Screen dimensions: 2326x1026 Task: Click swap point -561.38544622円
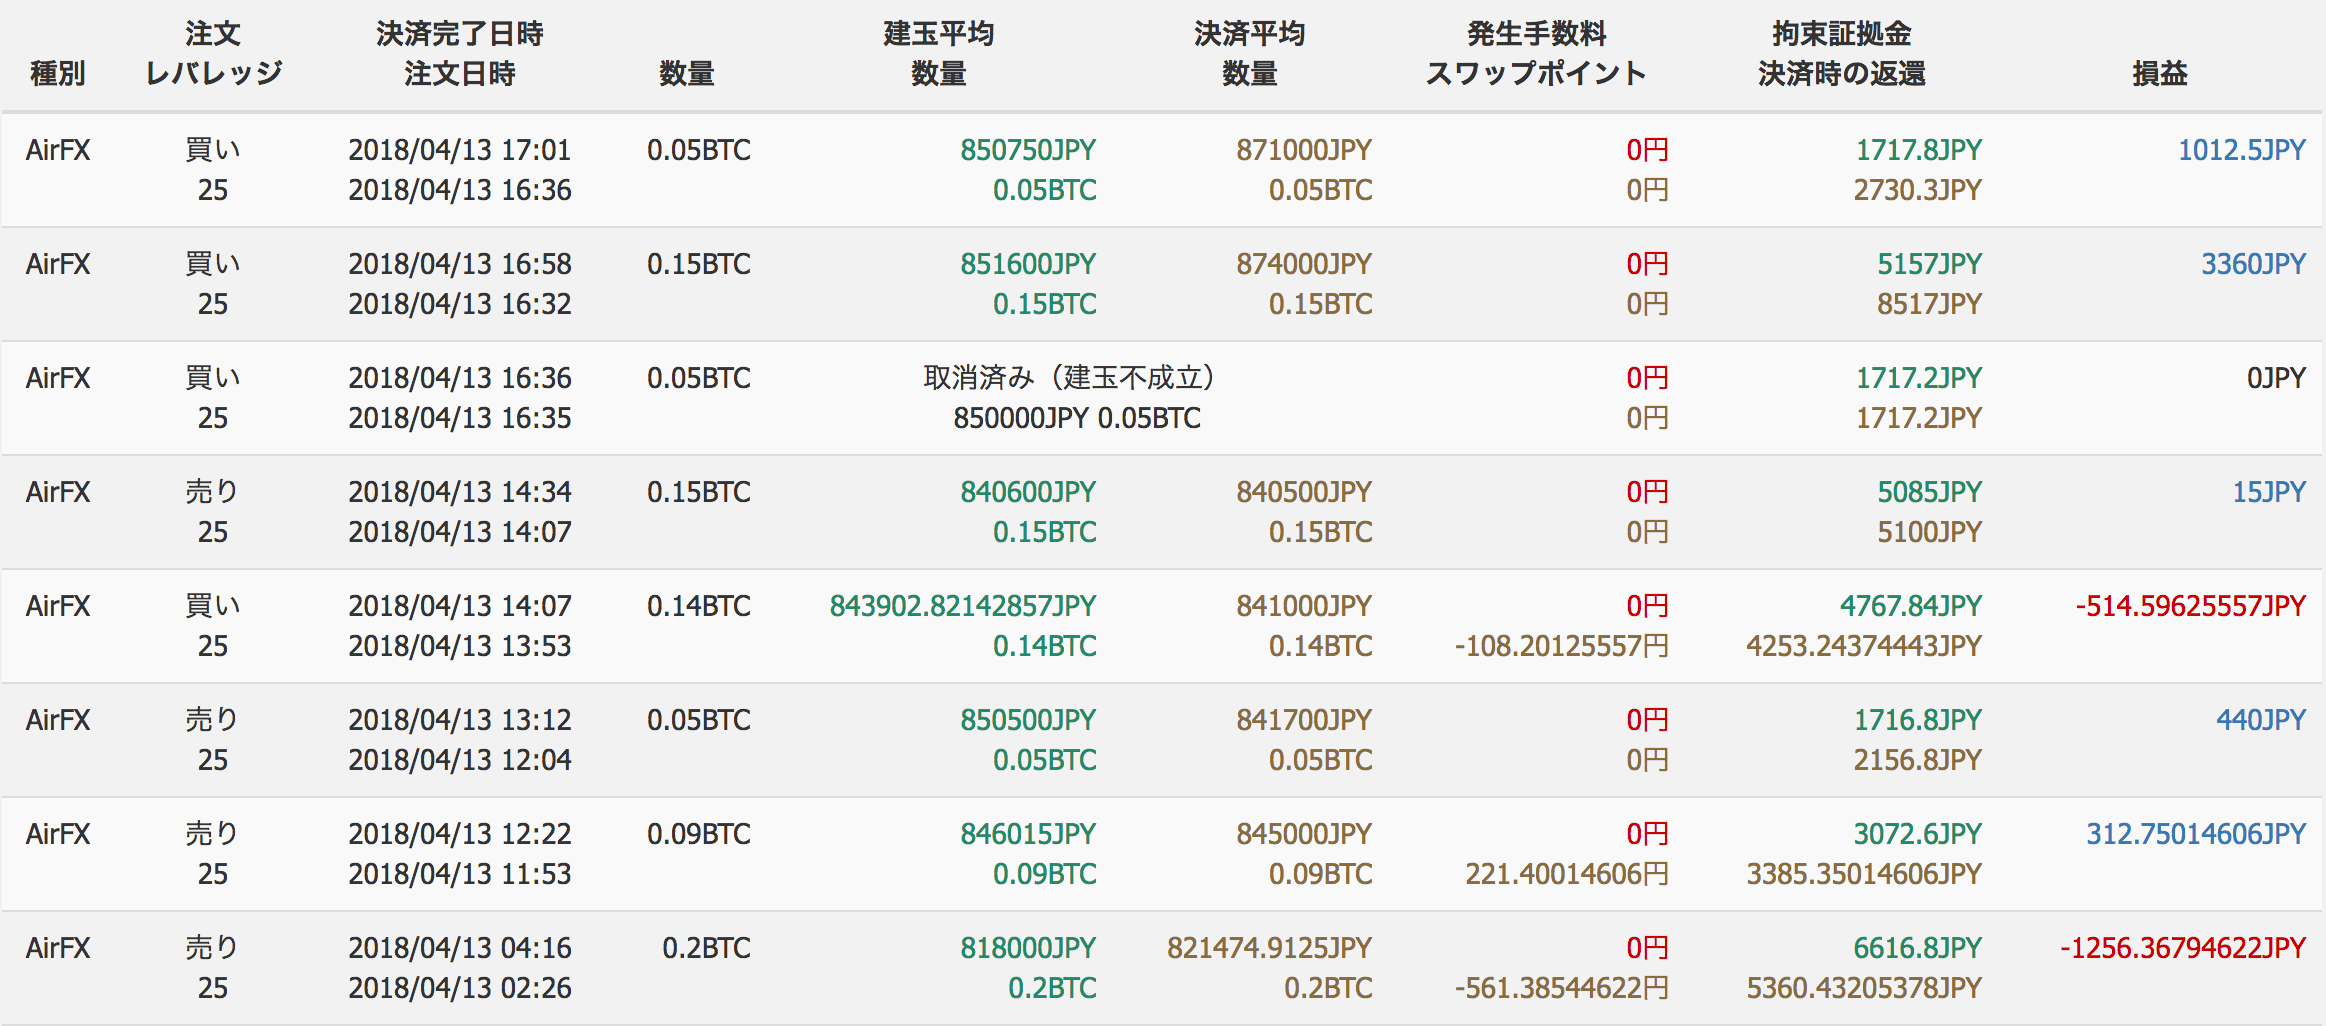[1561, 988]
